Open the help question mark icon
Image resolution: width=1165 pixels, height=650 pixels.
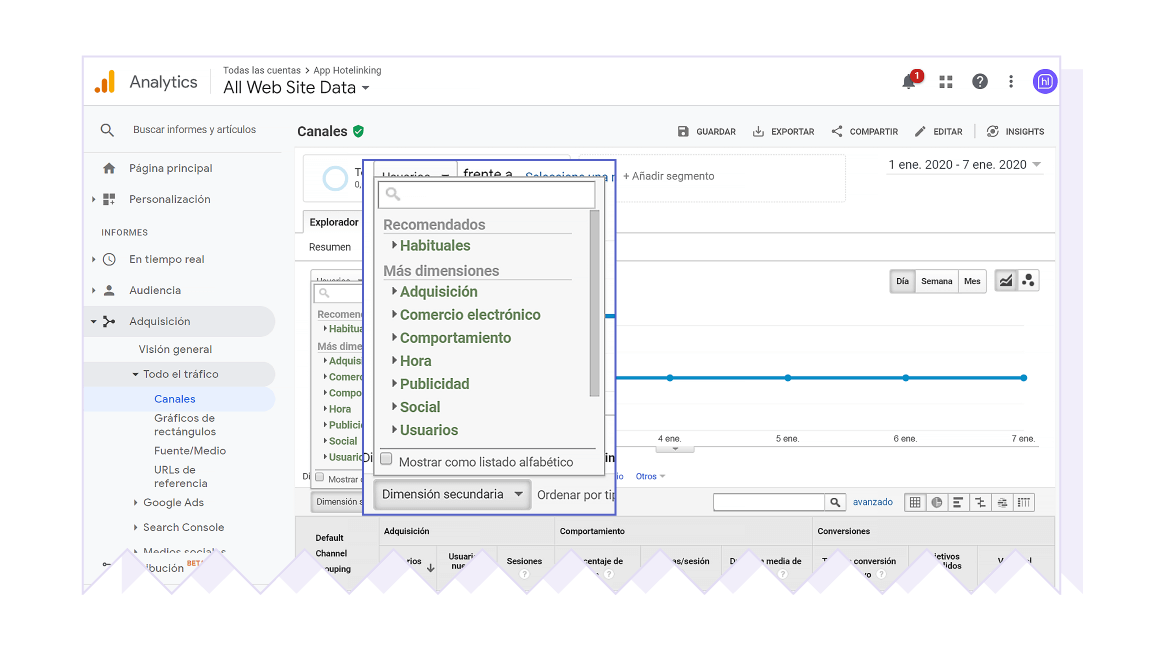(980, 82)
